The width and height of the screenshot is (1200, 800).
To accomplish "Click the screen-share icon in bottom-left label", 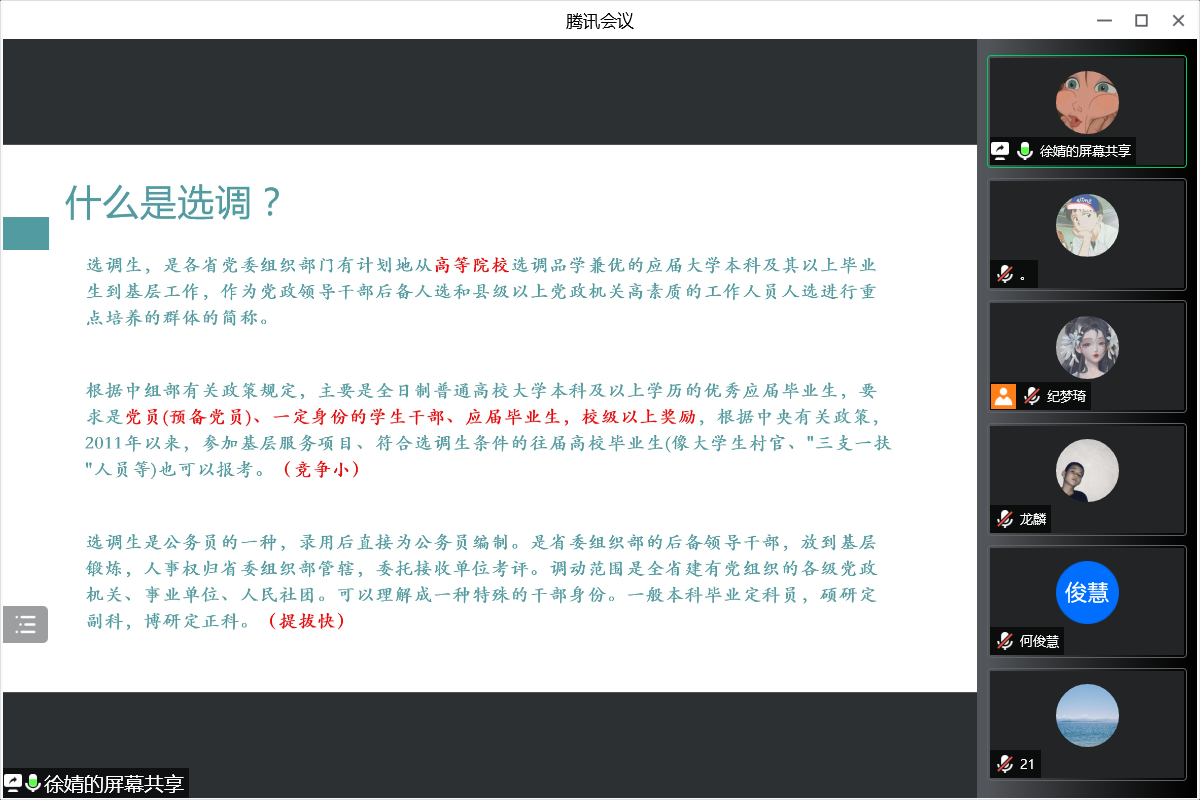I will pyautogui.click(x=13, y=783).
